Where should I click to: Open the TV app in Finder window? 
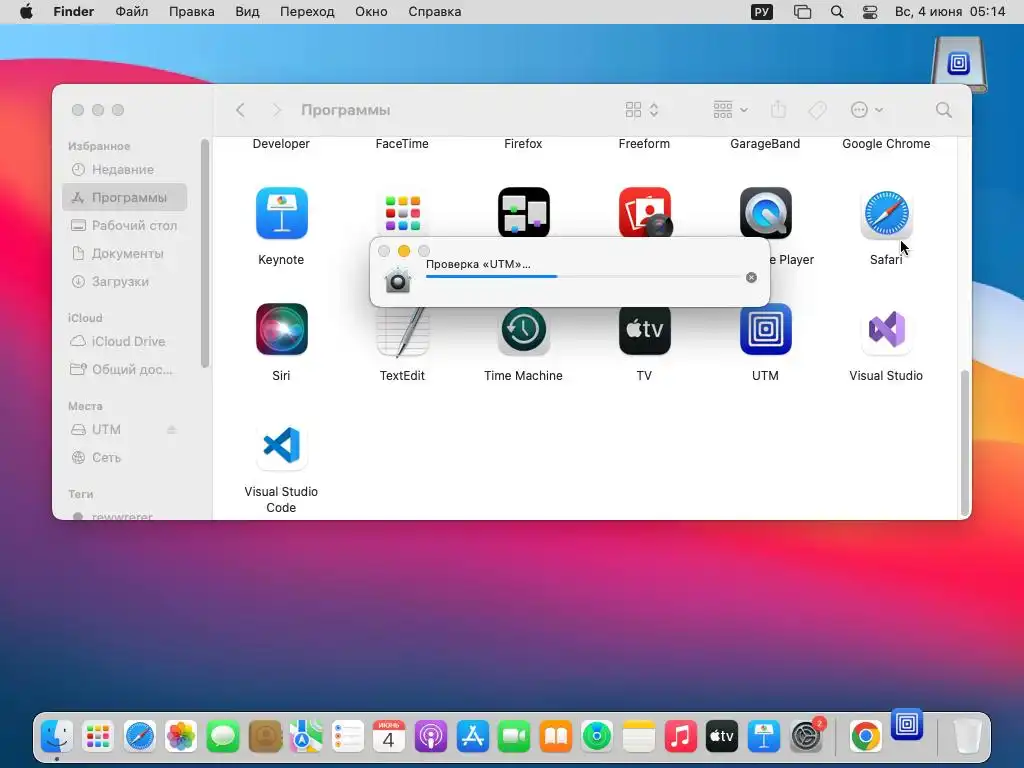click(x=645, y=330)
